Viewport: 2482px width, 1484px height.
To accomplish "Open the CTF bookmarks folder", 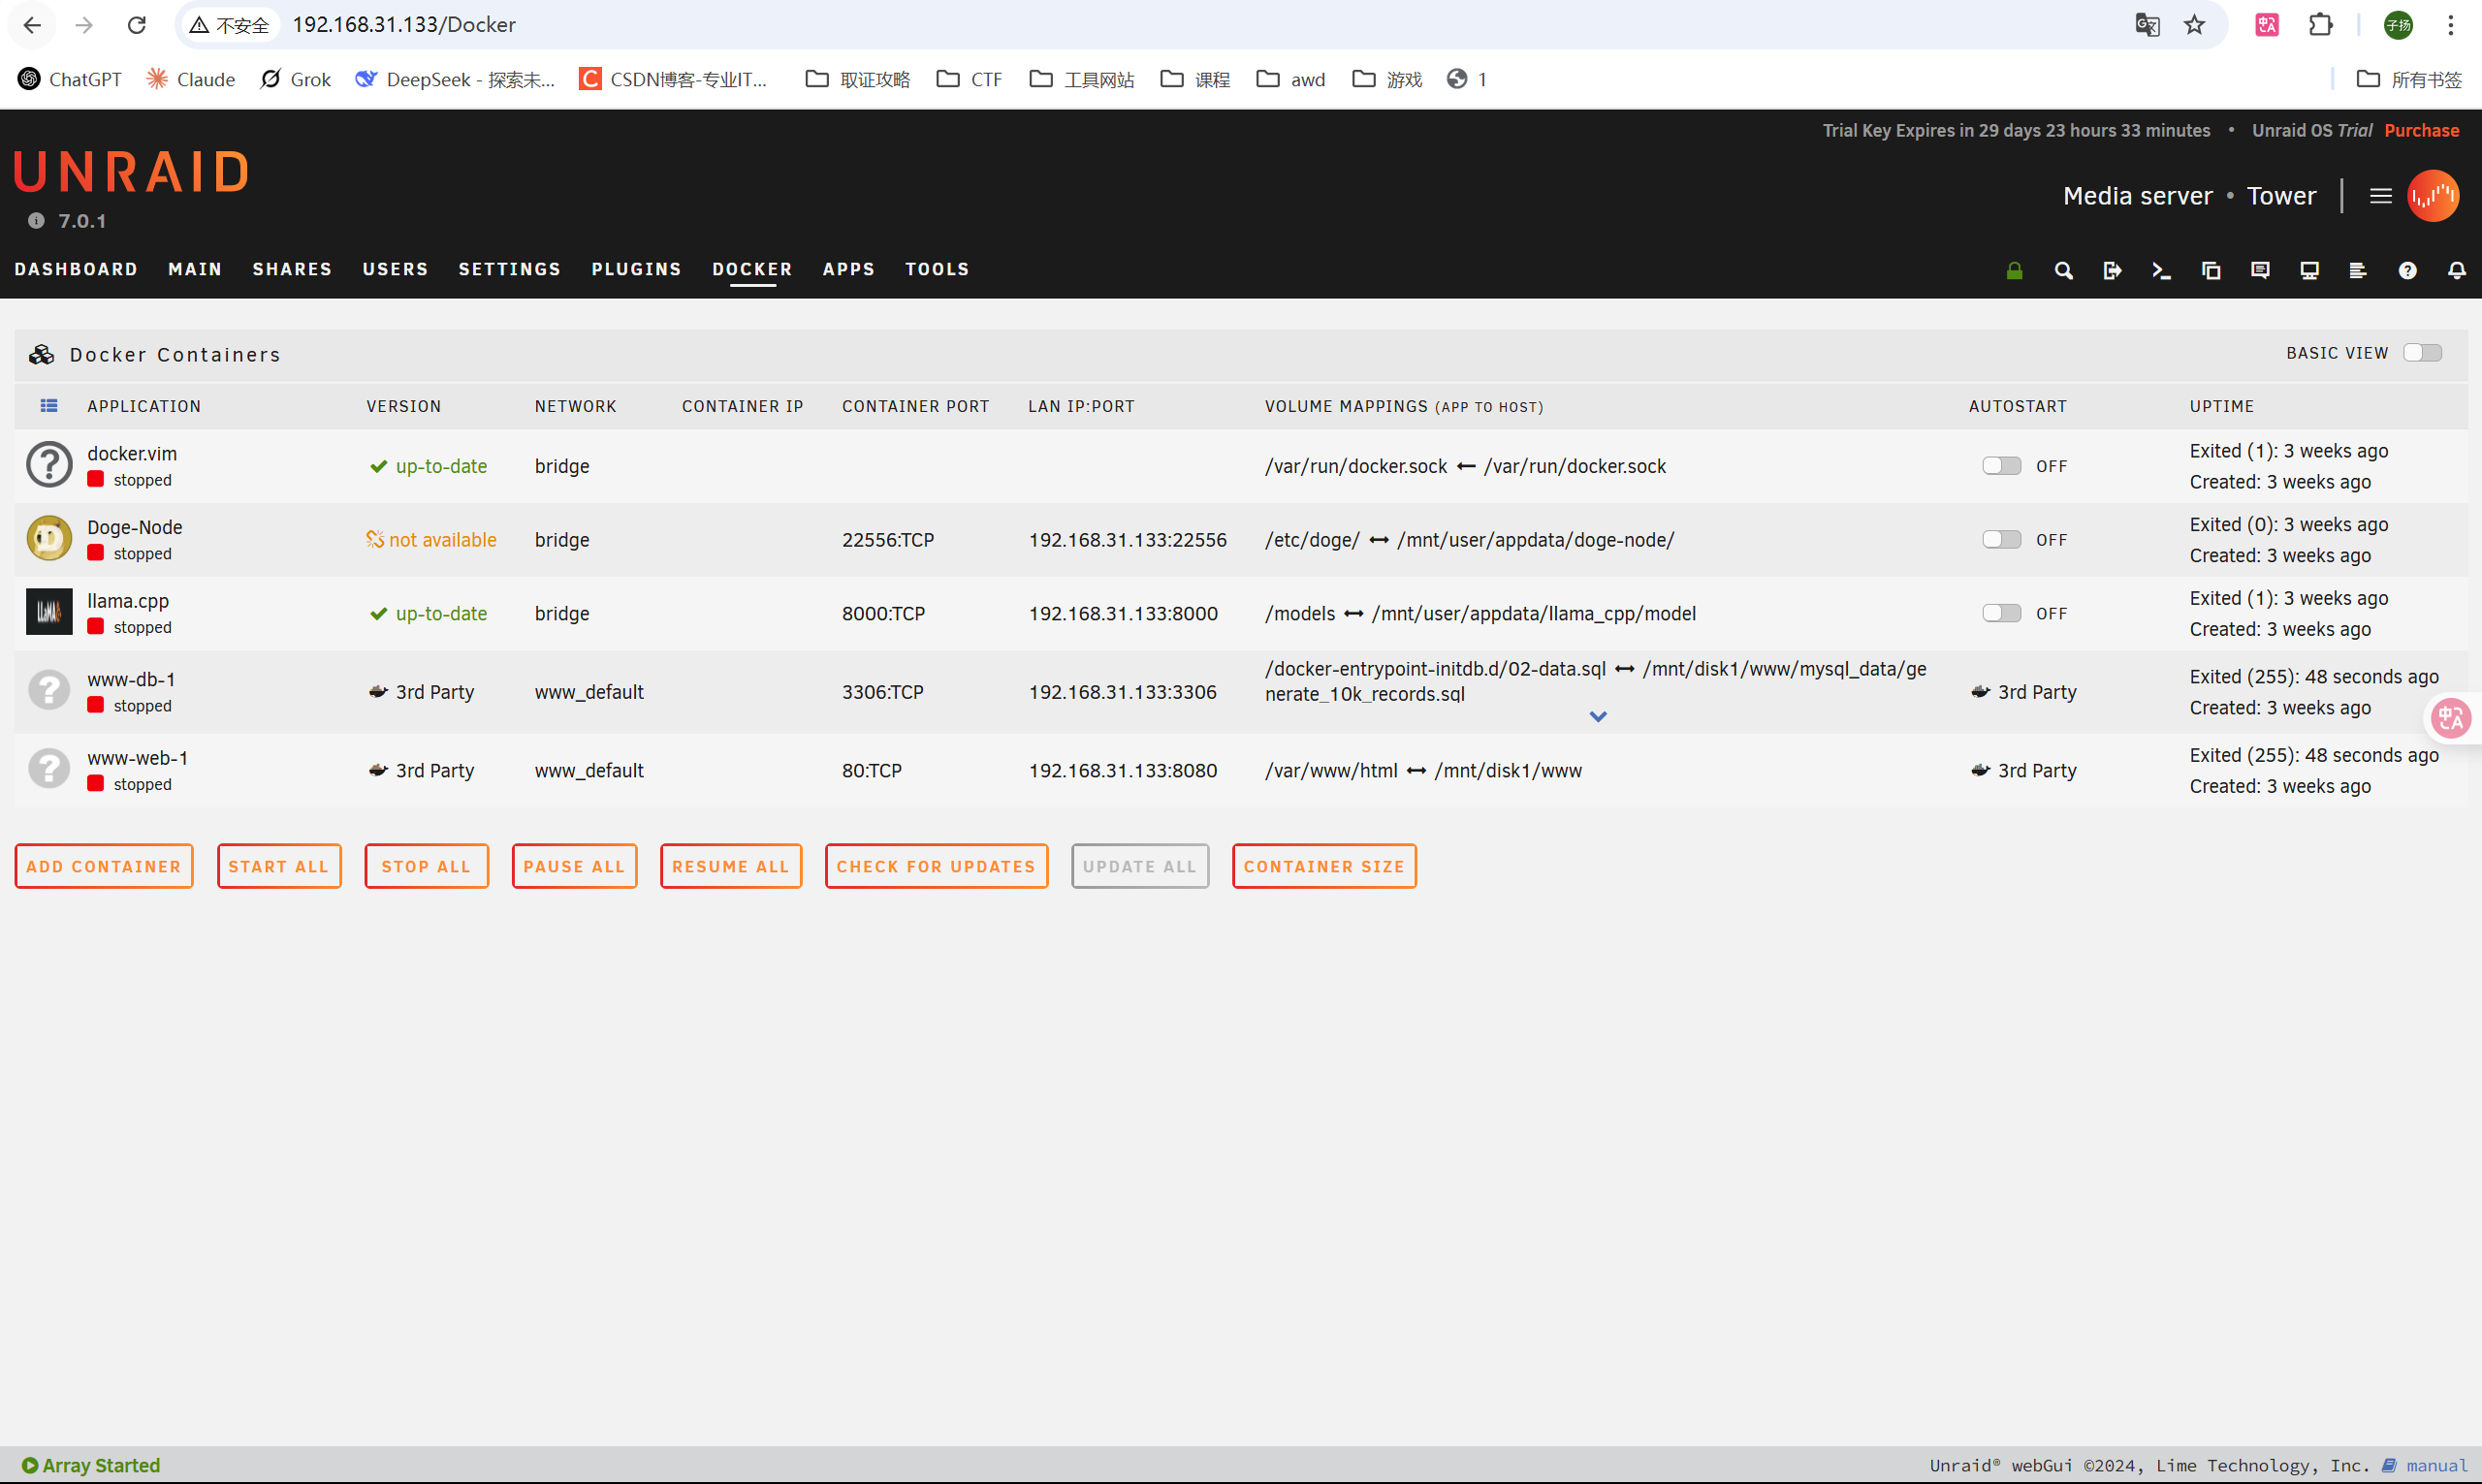I will [x=969, y=79].
